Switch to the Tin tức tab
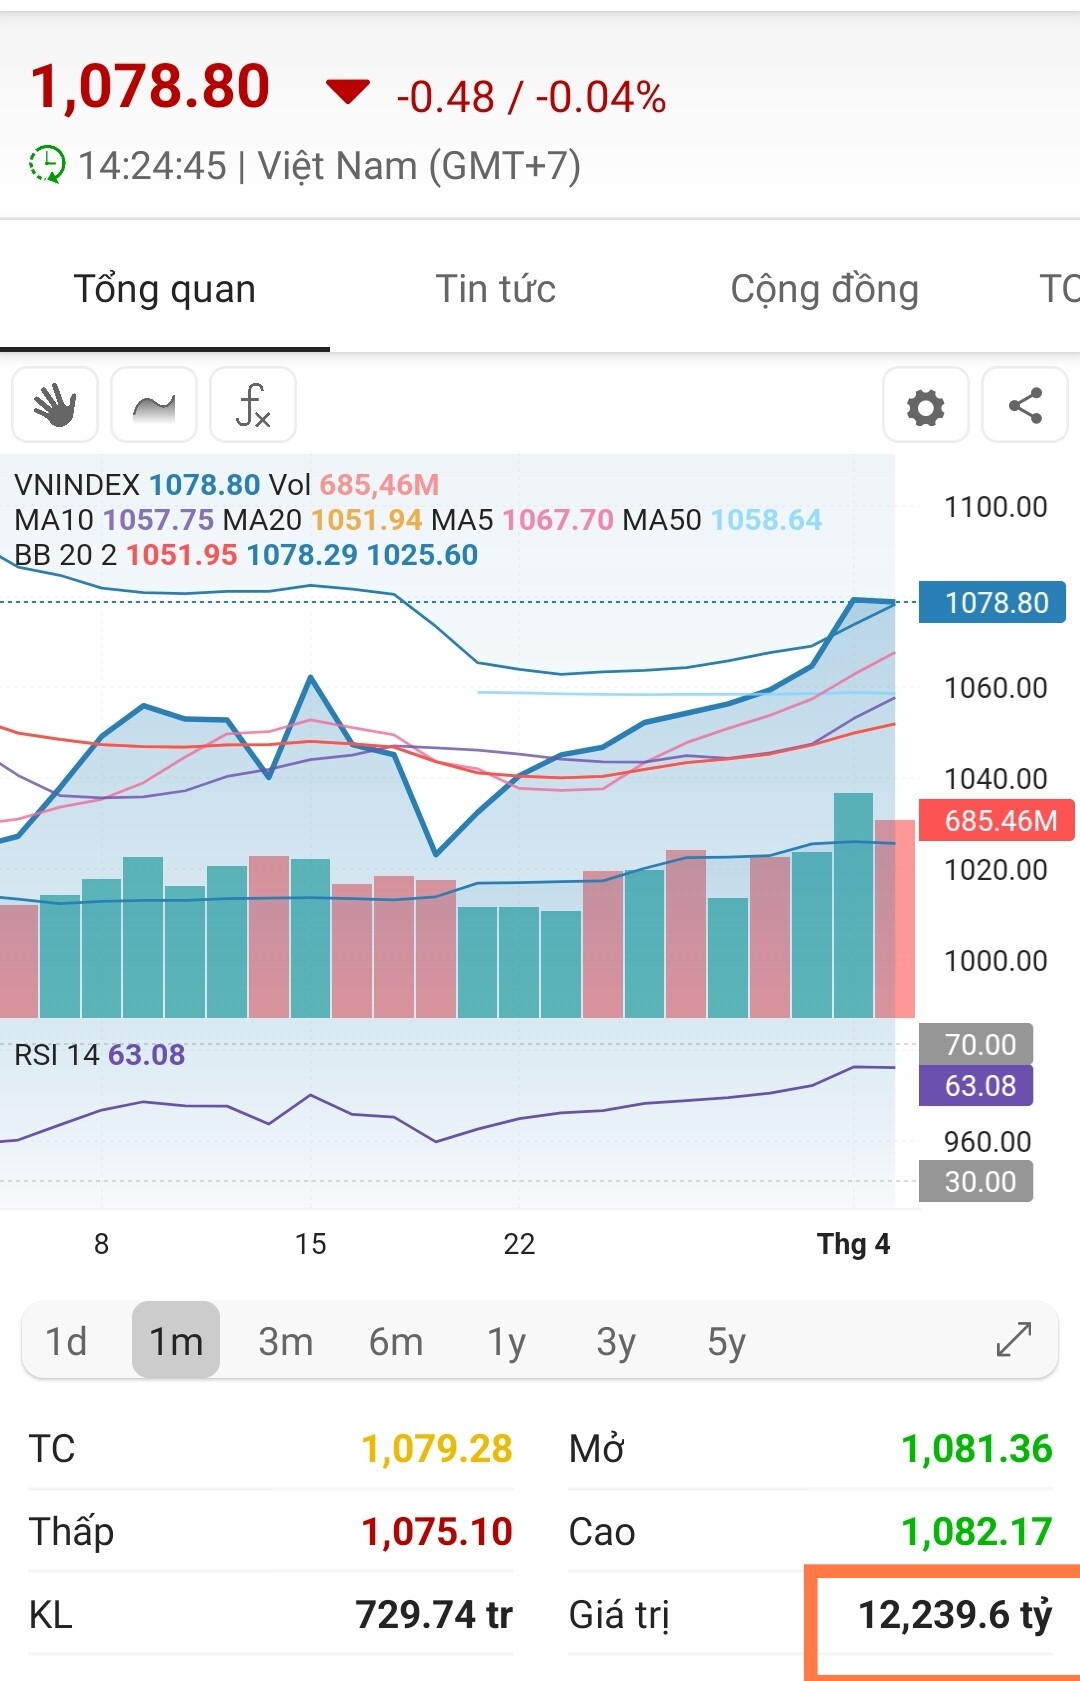 click(x=495, y=289)
